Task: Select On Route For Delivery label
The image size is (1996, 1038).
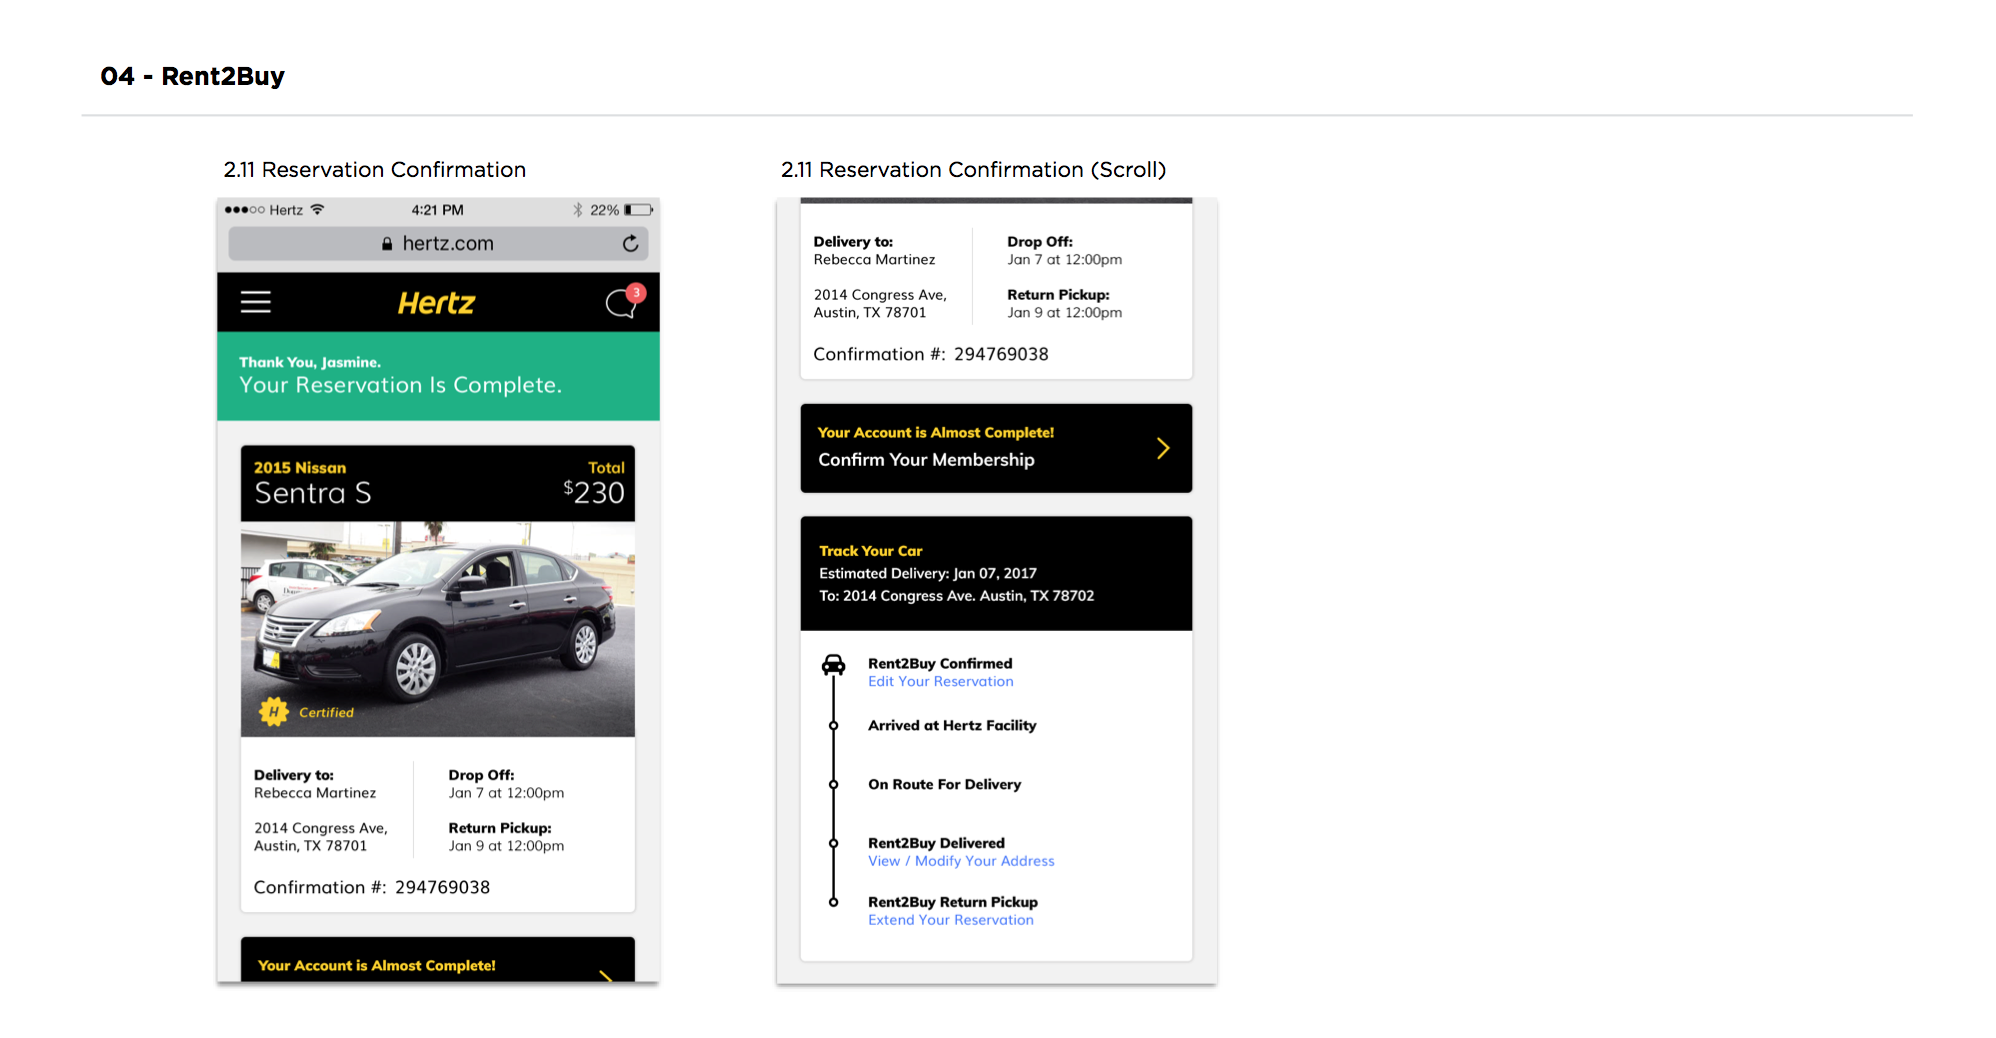Action: point(944,785)
